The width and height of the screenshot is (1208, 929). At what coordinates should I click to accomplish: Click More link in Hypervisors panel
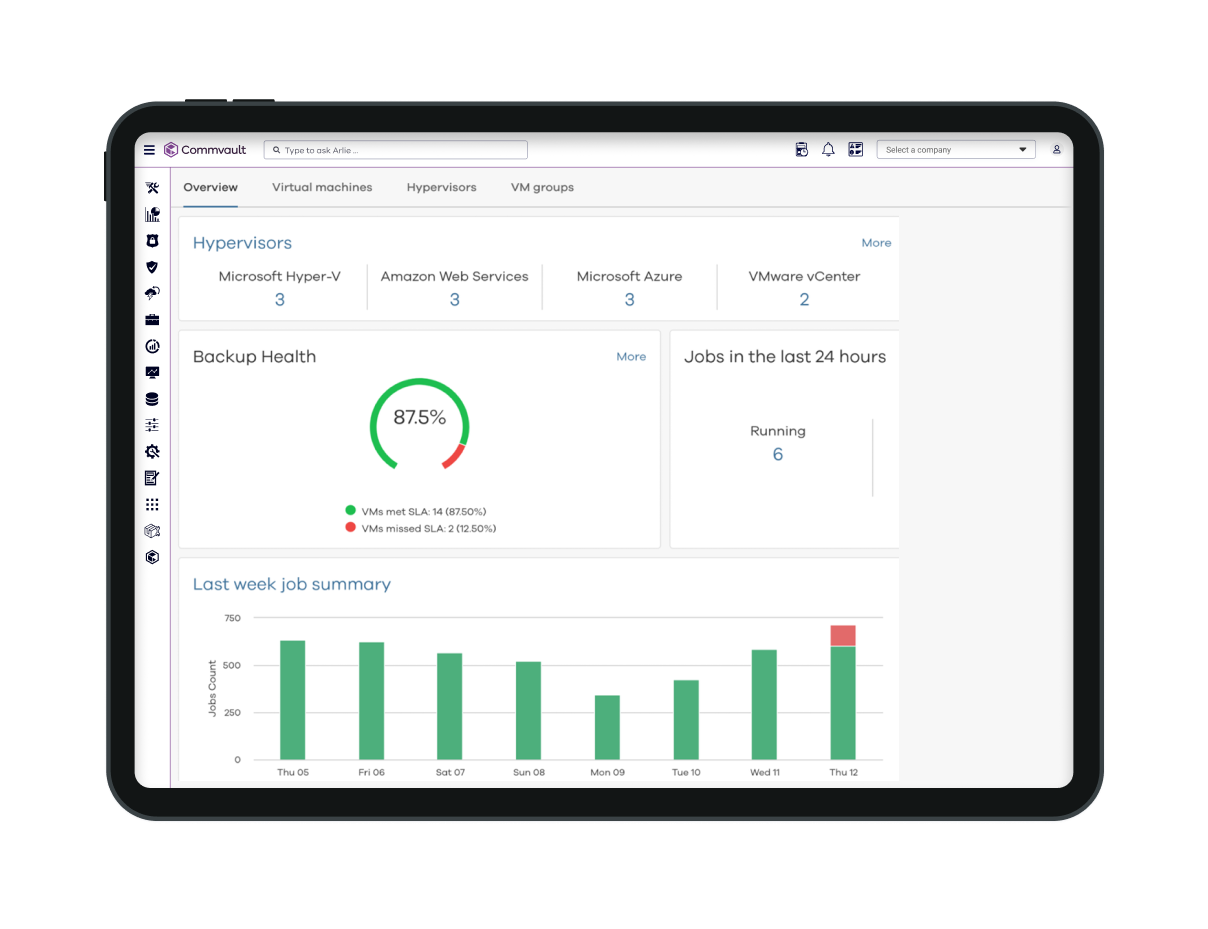[876, 243]
